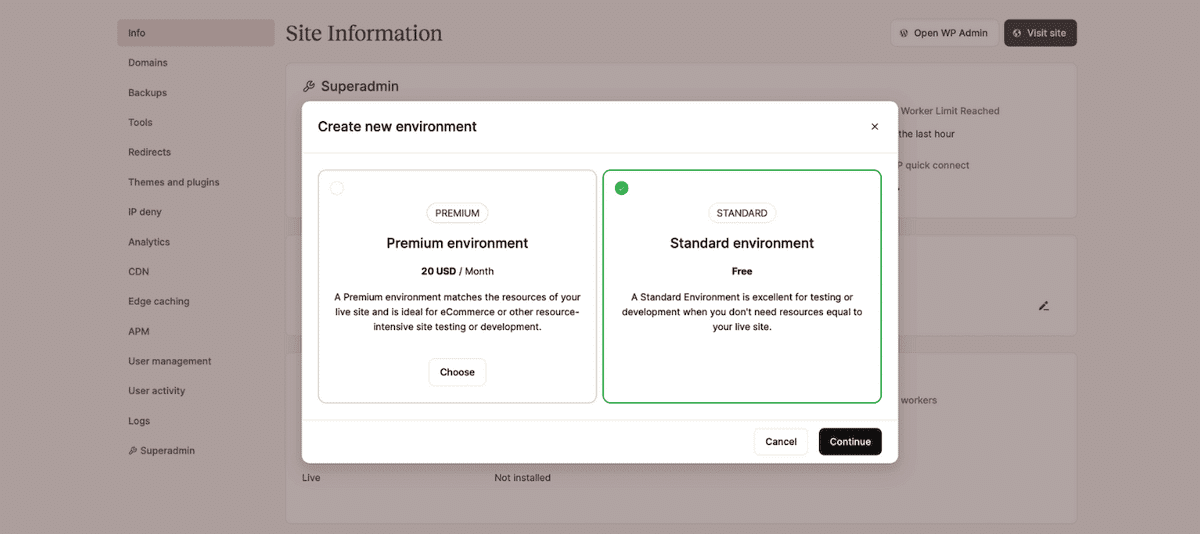Click the globe icon in Visit site

coord(1018,33)
